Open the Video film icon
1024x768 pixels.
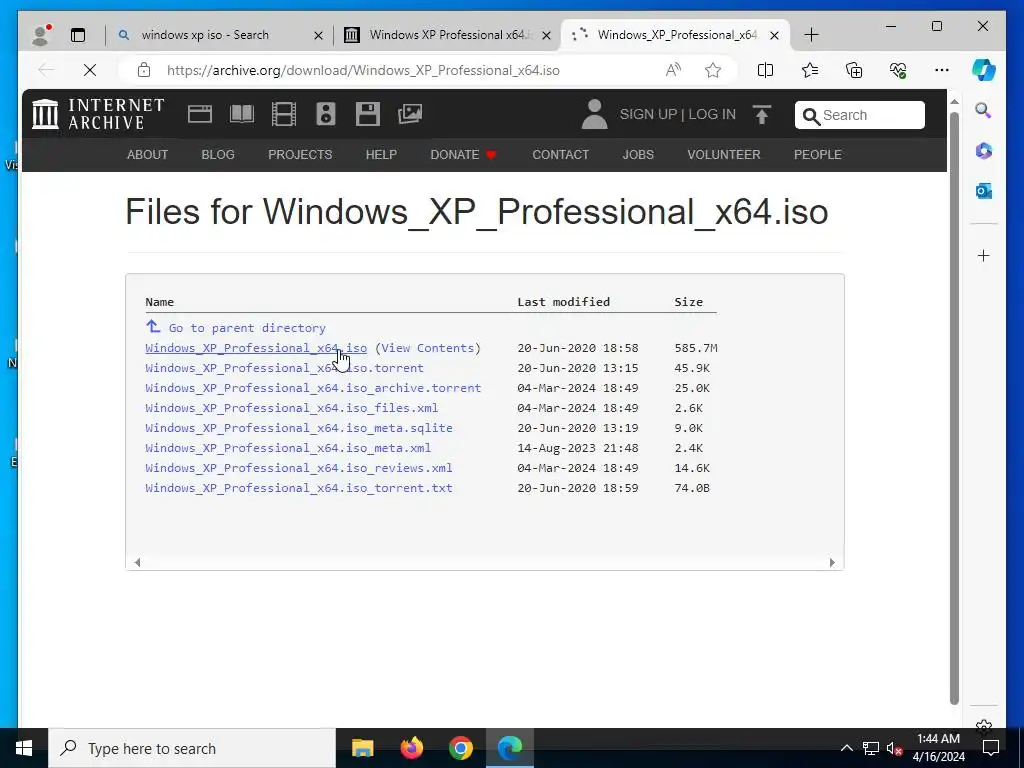(x=283, y=114)
